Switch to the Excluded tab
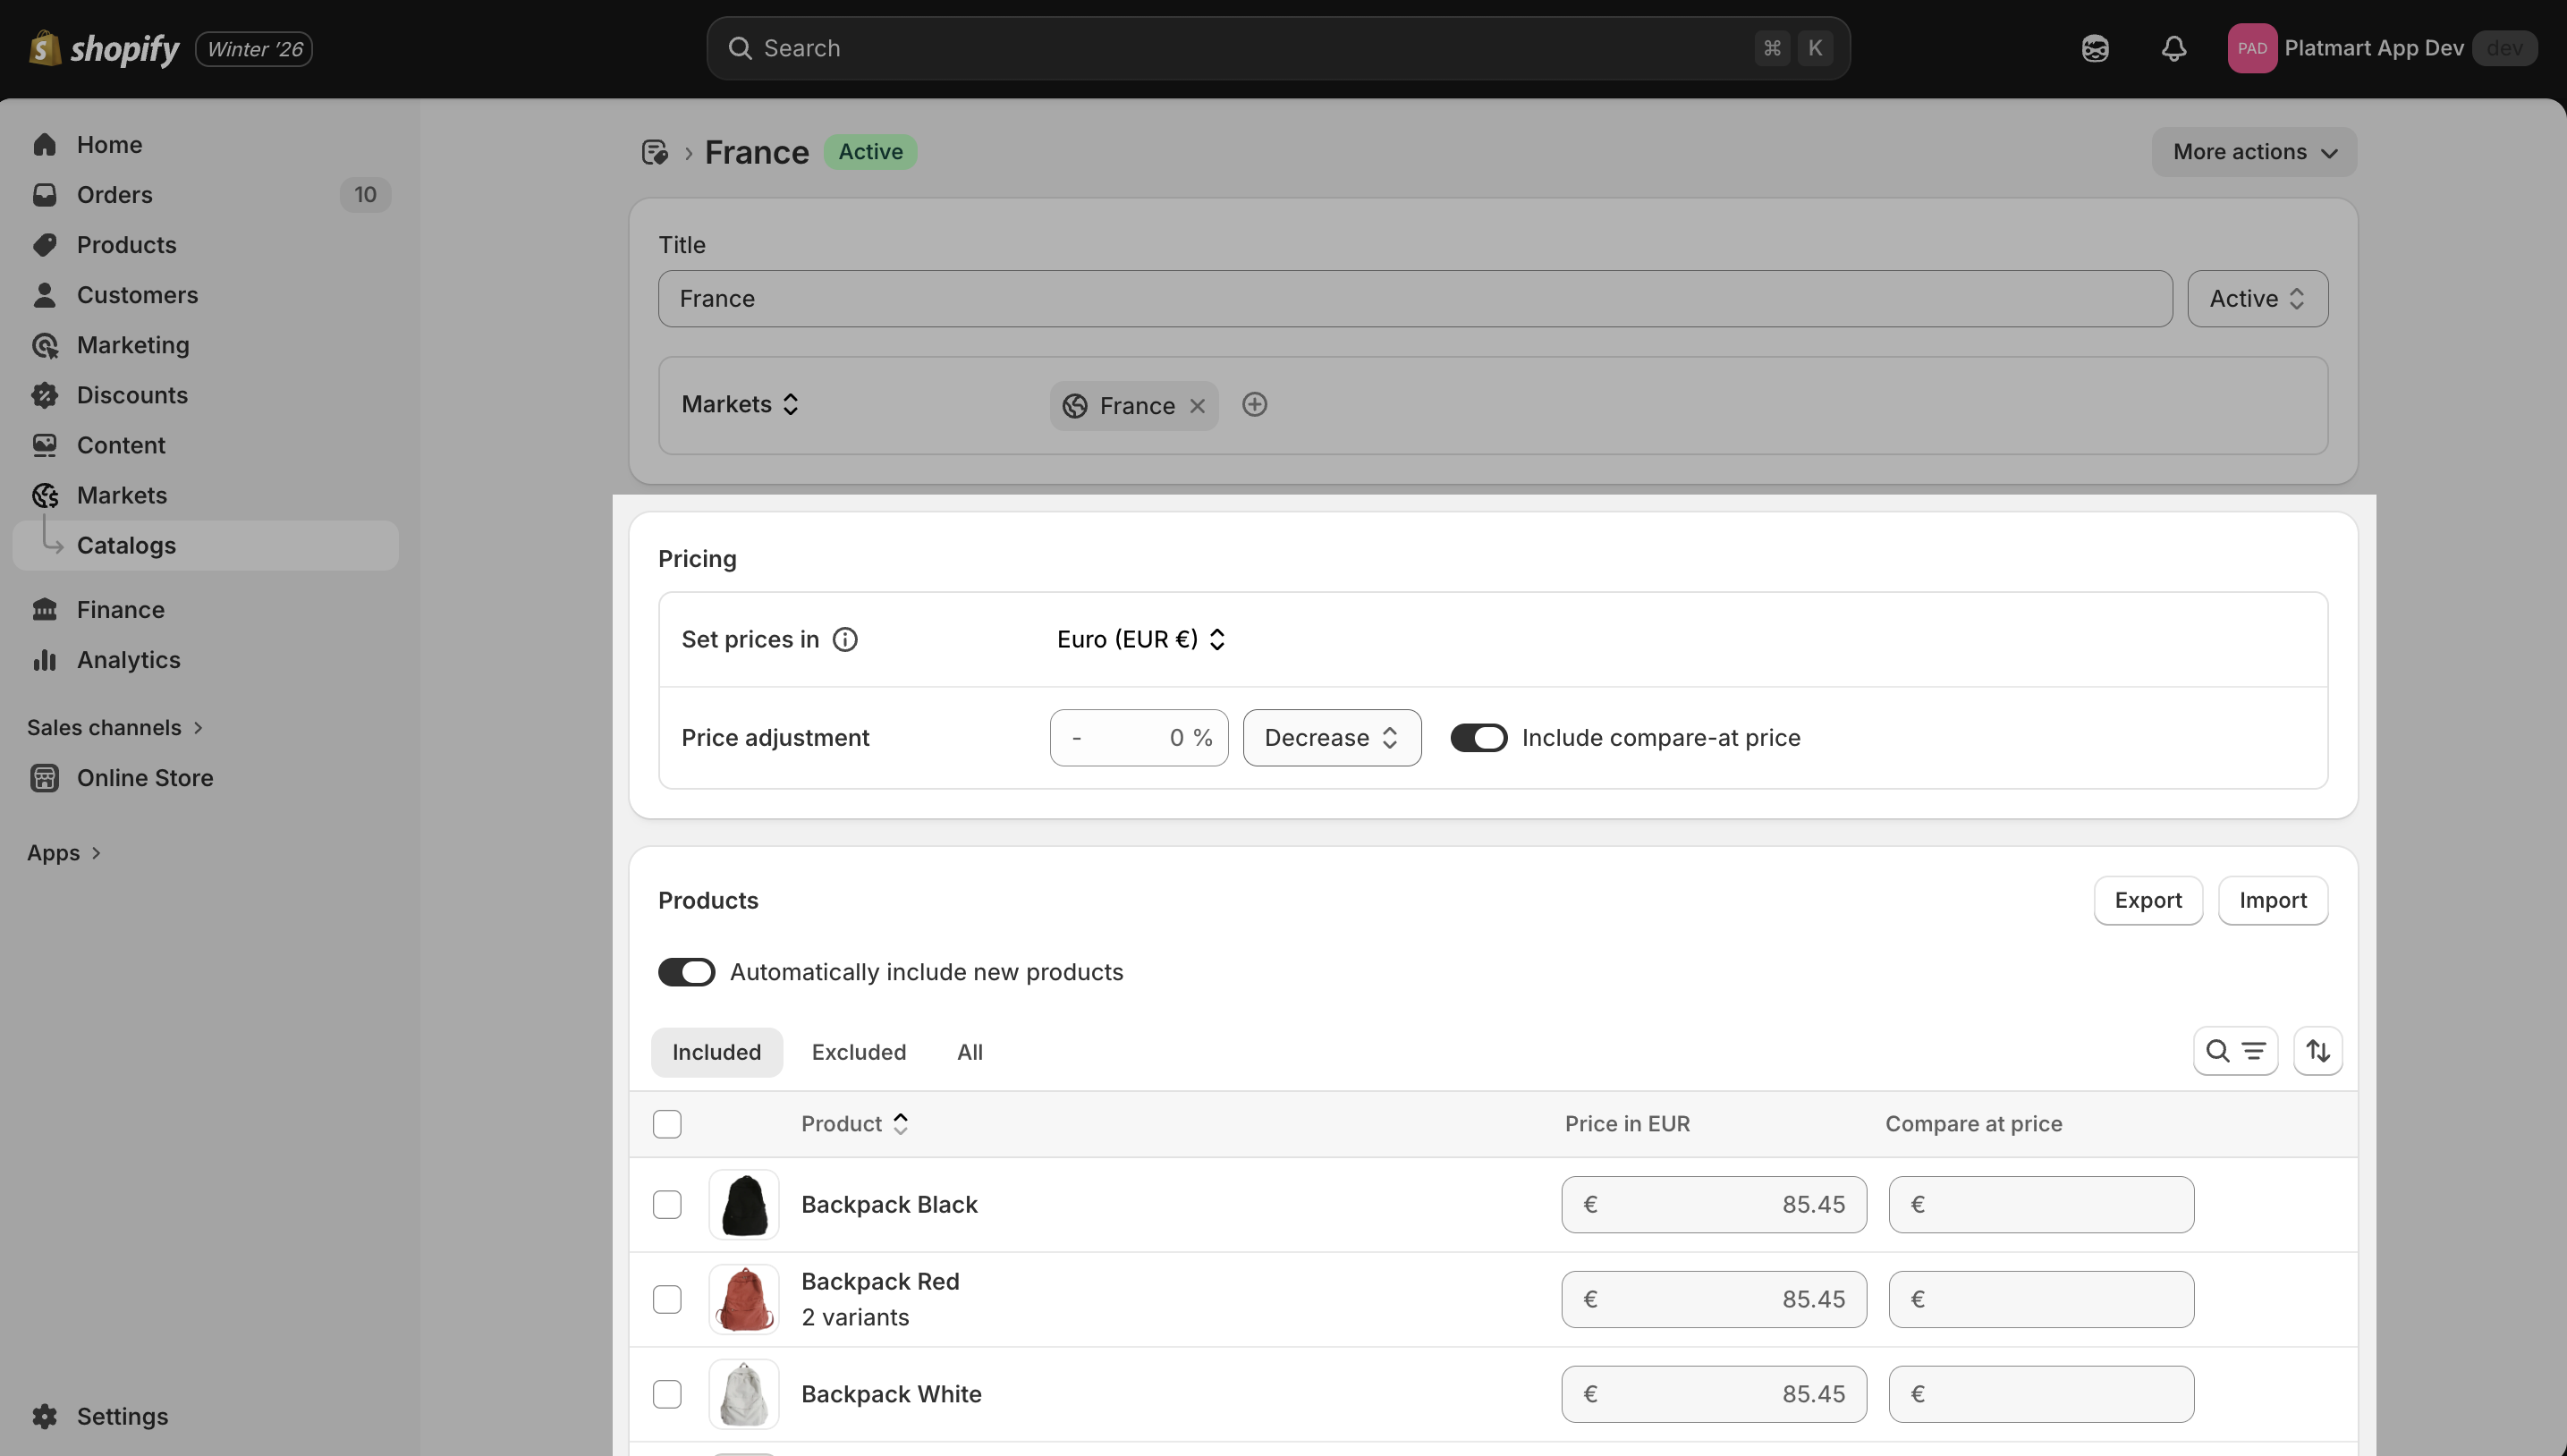The image size is (2567, 1456). click(858, 1052)
